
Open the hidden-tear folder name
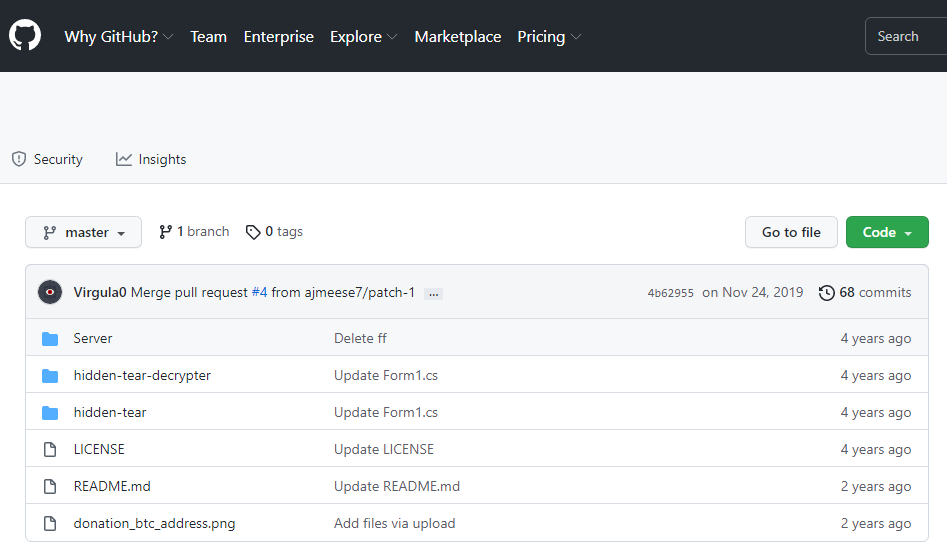pyautogui.click(x=110, y=412)
